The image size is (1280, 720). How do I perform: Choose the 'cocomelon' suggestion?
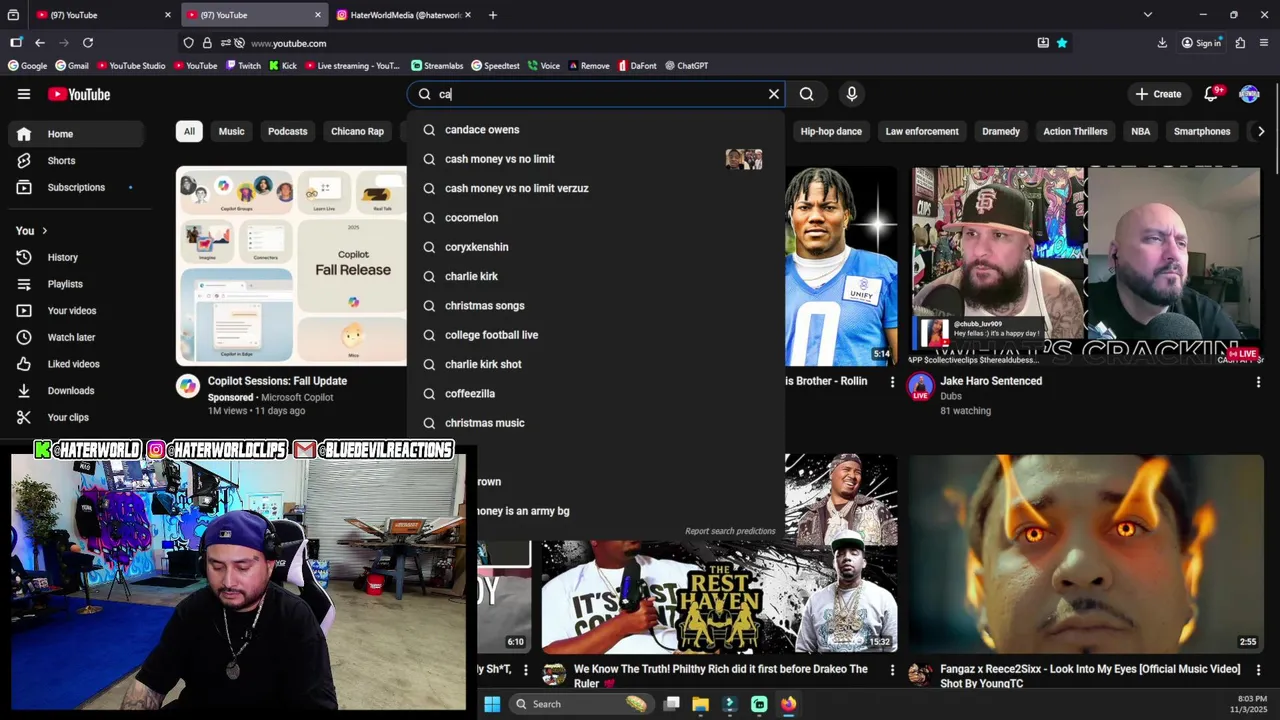click(595, 217)
